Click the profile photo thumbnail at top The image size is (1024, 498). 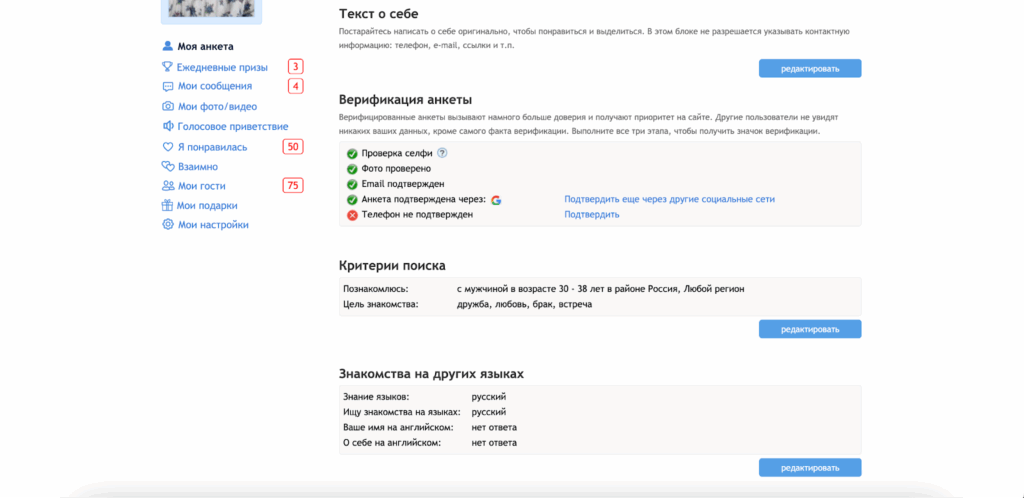(x=211, y=10)
